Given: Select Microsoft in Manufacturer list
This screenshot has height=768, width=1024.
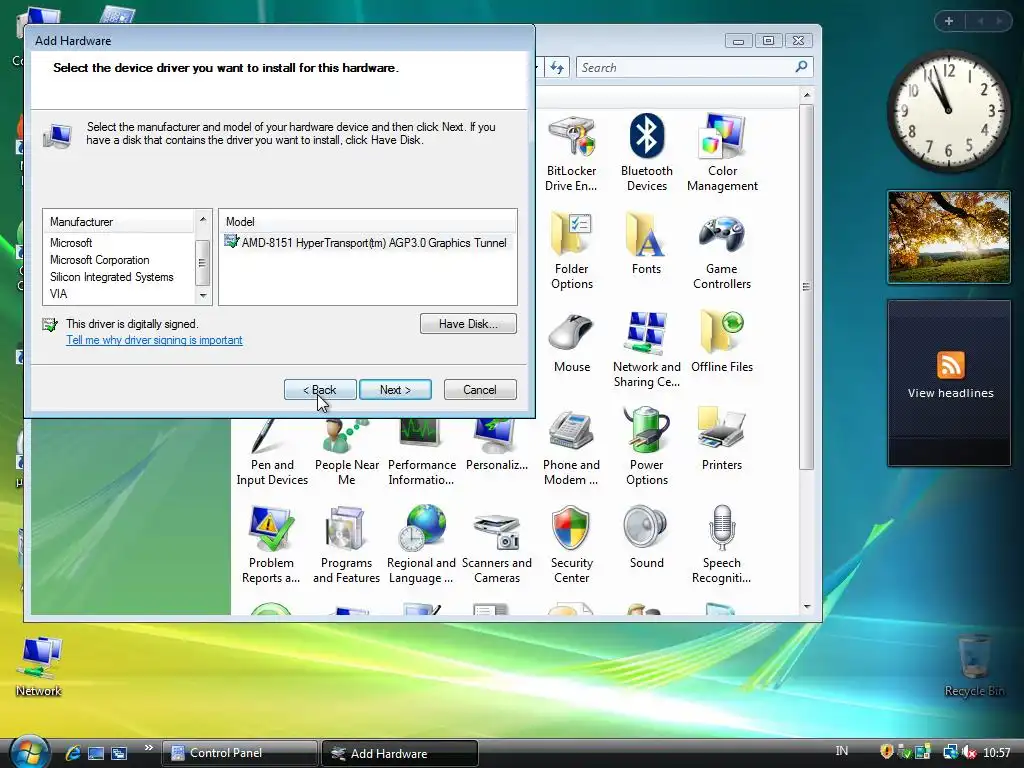Looking at the screenshot, I should [x=71, y=243].
